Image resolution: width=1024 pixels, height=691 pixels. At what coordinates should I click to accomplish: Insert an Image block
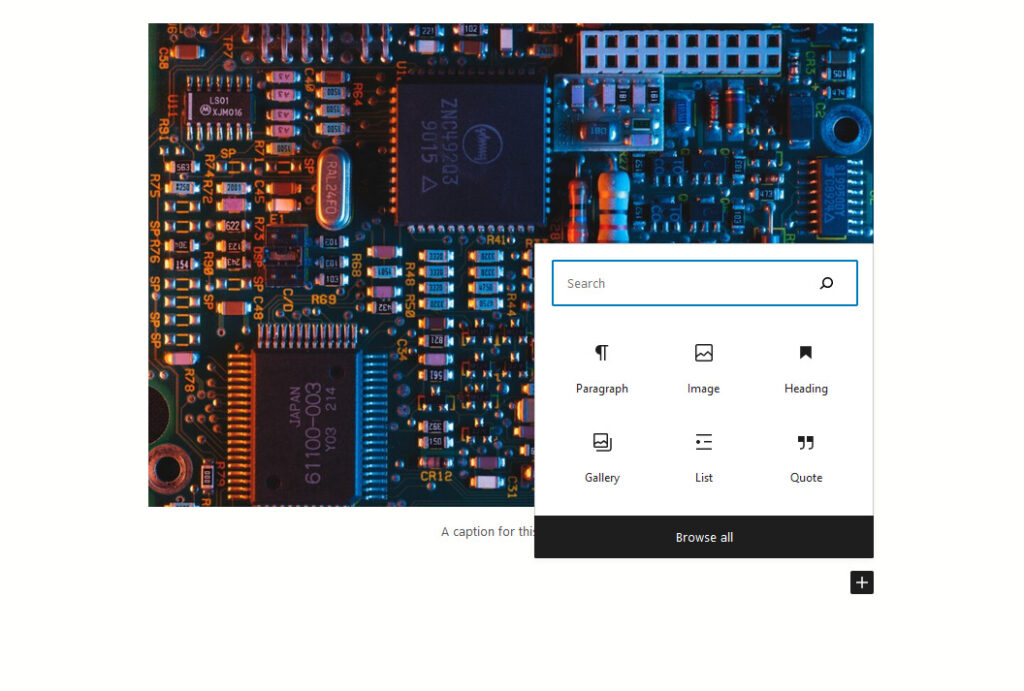[x=703, y=369]
